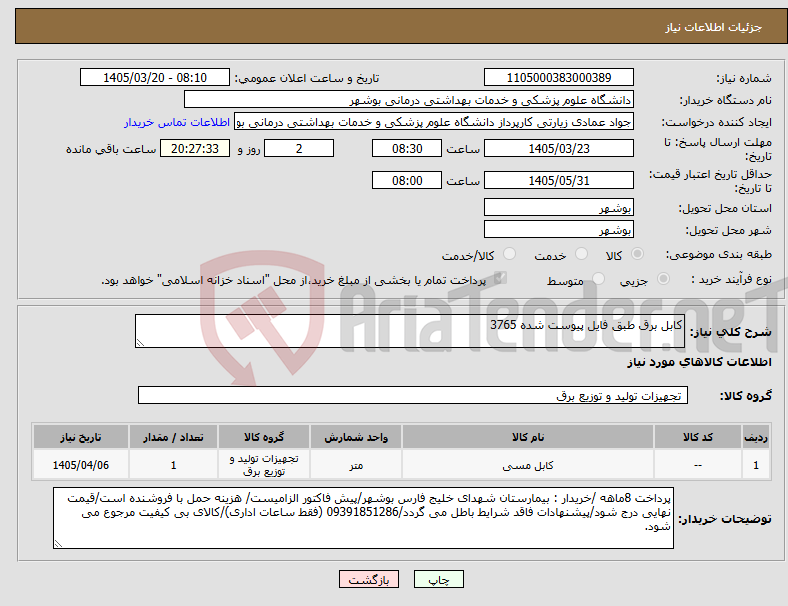Screen dimensions: 788x606
Task: Click the تجهیزات تولید و توزیع برق table cell
Action: 264,465
